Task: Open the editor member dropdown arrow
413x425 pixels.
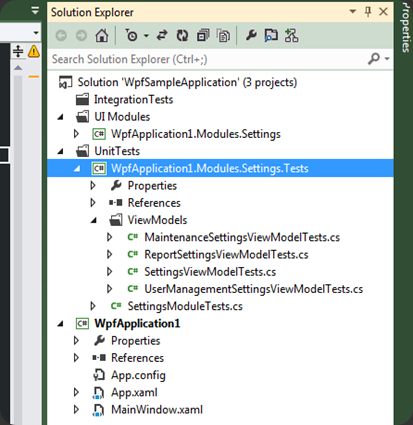Action: [x=36, y=33]
